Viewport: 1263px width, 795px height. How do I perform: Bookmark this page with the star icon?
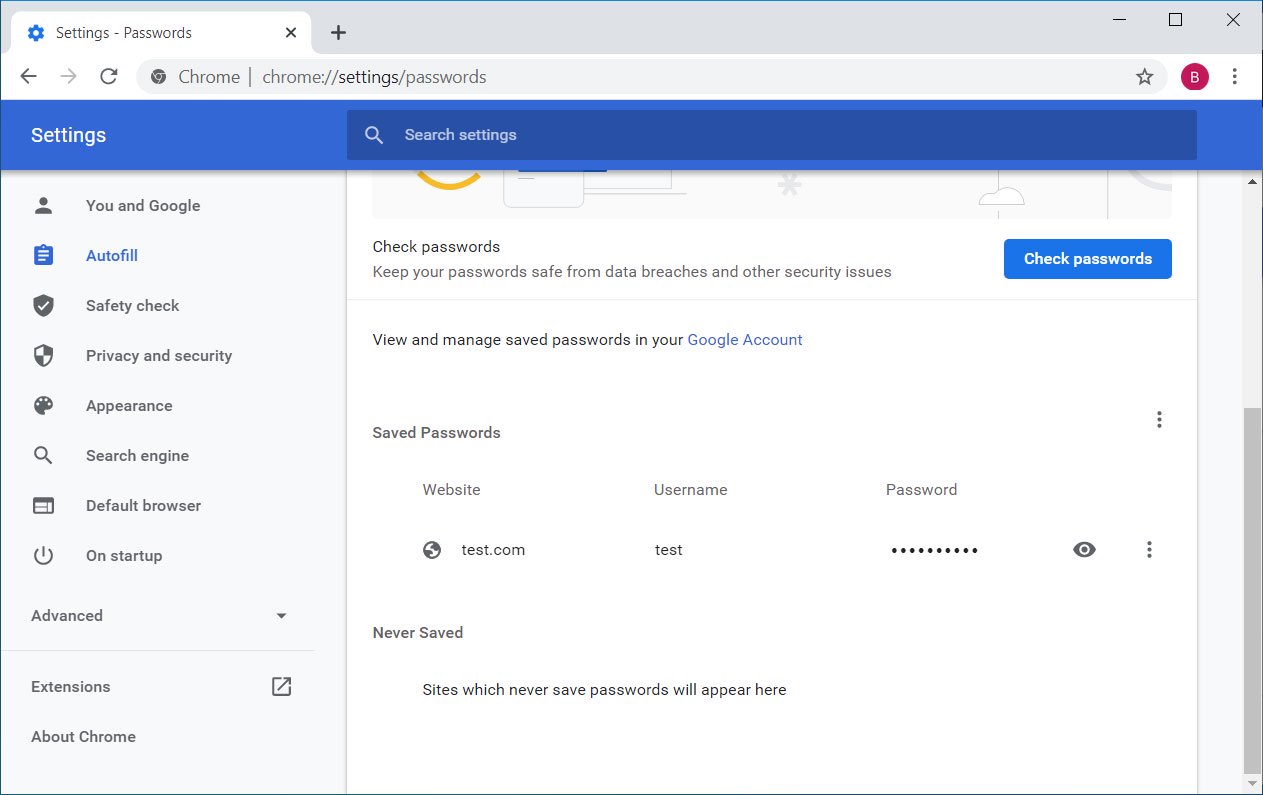coord(1144,77)
